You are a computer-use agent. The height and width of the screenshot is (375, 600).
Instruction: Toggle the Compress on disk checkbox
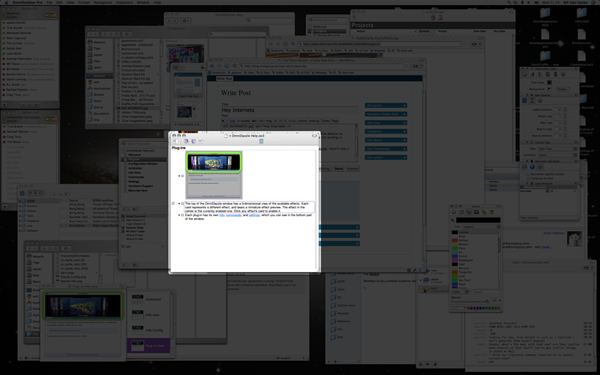528,179
